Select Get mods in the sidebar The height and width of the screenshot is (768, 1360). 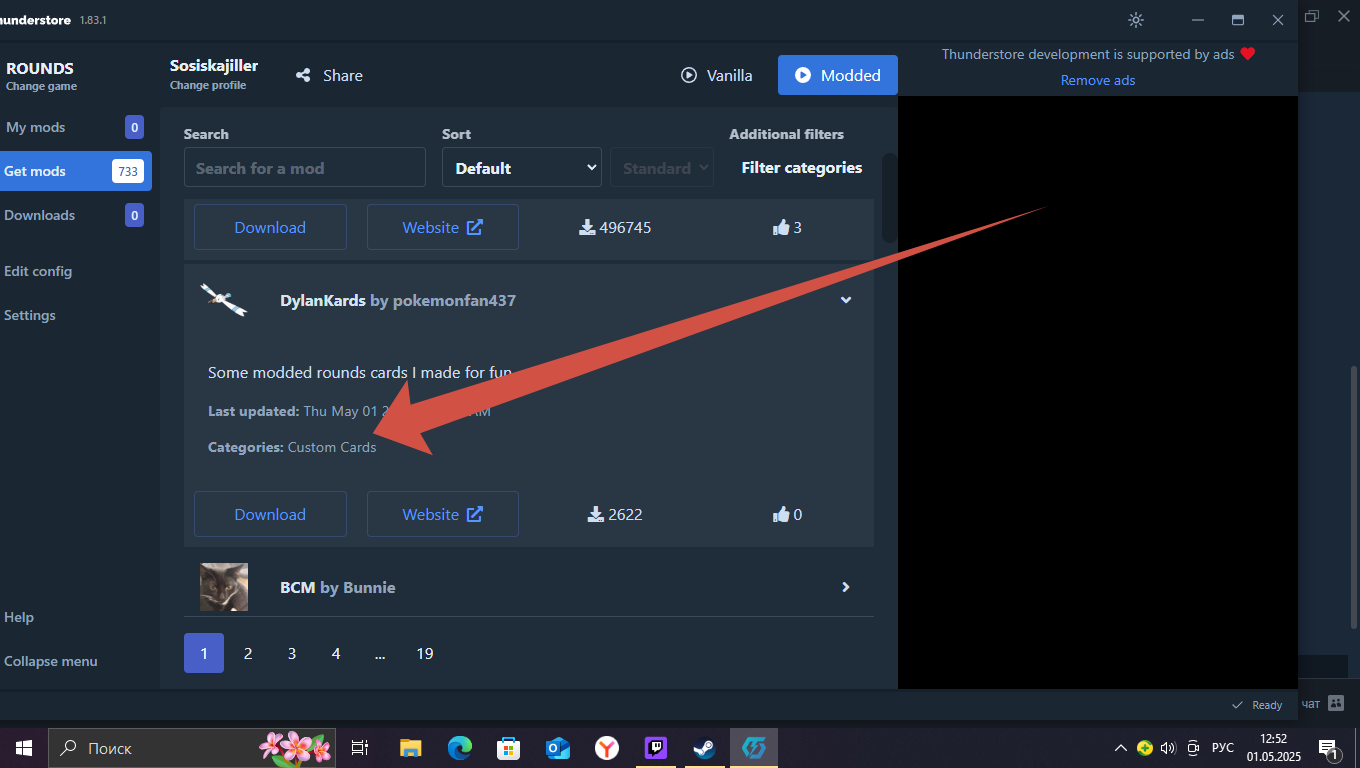[76, 171]
